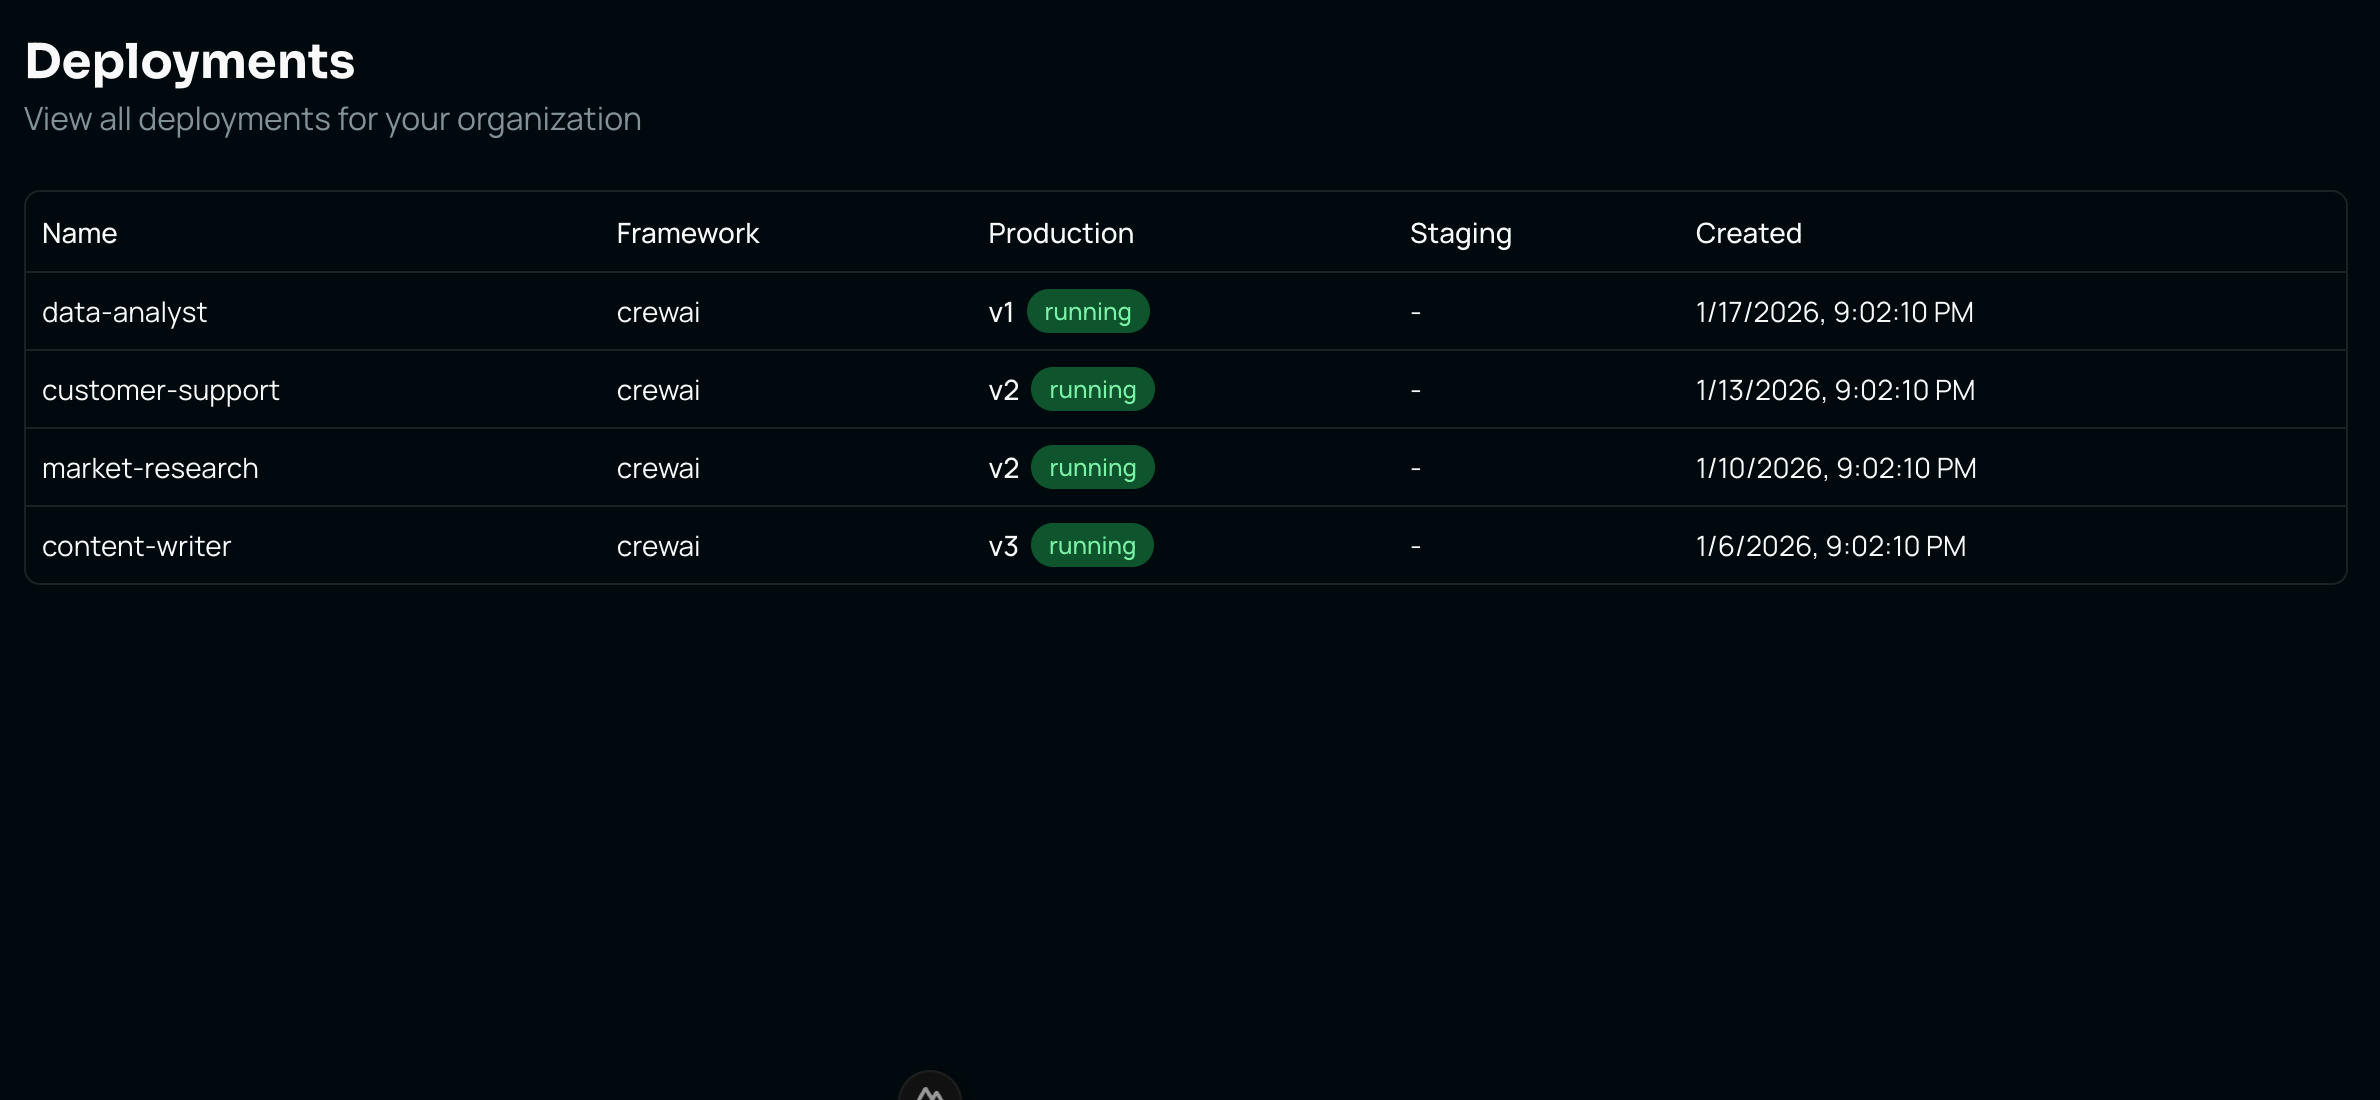Click the Framework header
The image size is (2380, 1100).
click(688, 232)
